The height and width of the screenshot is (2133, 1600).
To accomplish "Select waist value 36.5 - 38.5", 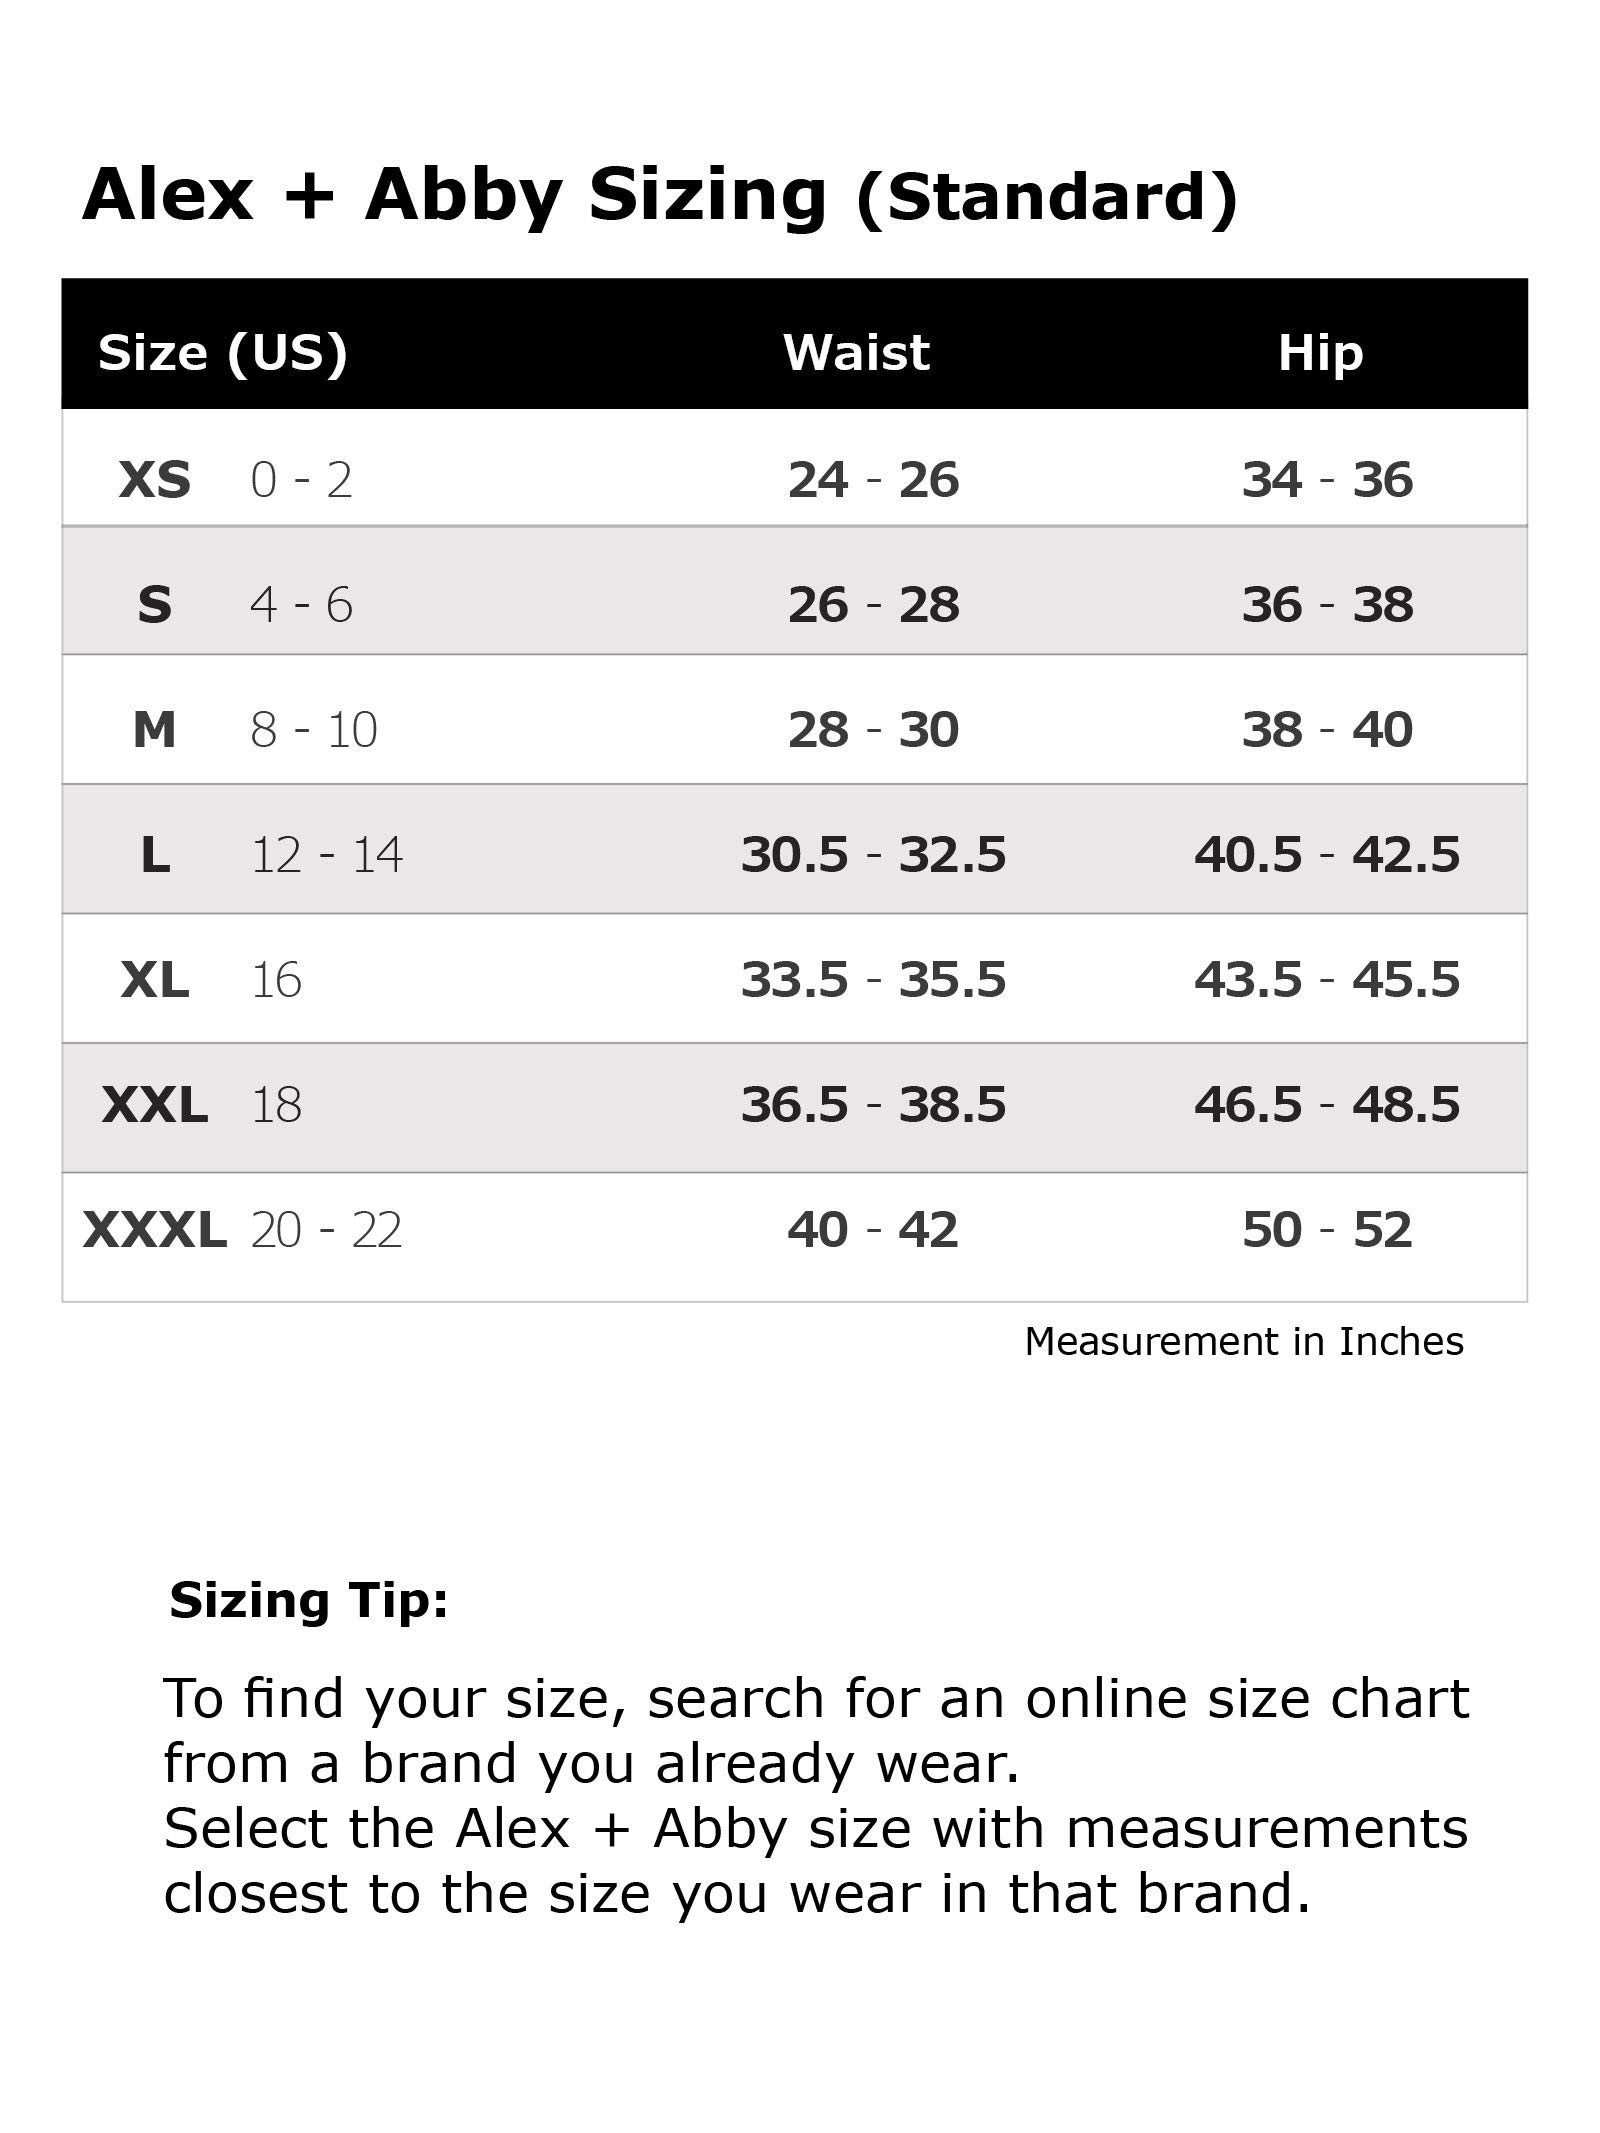I will [873, 1105].
